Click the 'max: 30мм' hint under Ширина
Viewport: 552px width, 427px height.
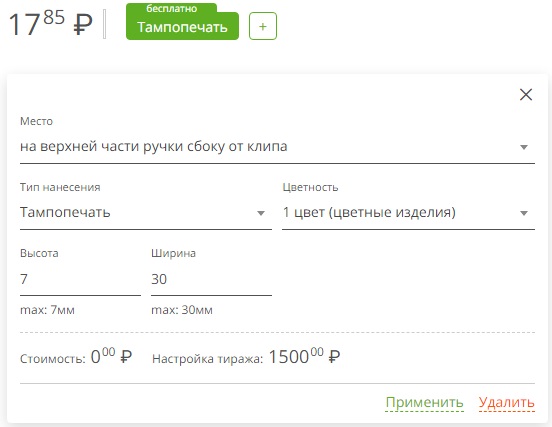(x=182, y=310)
